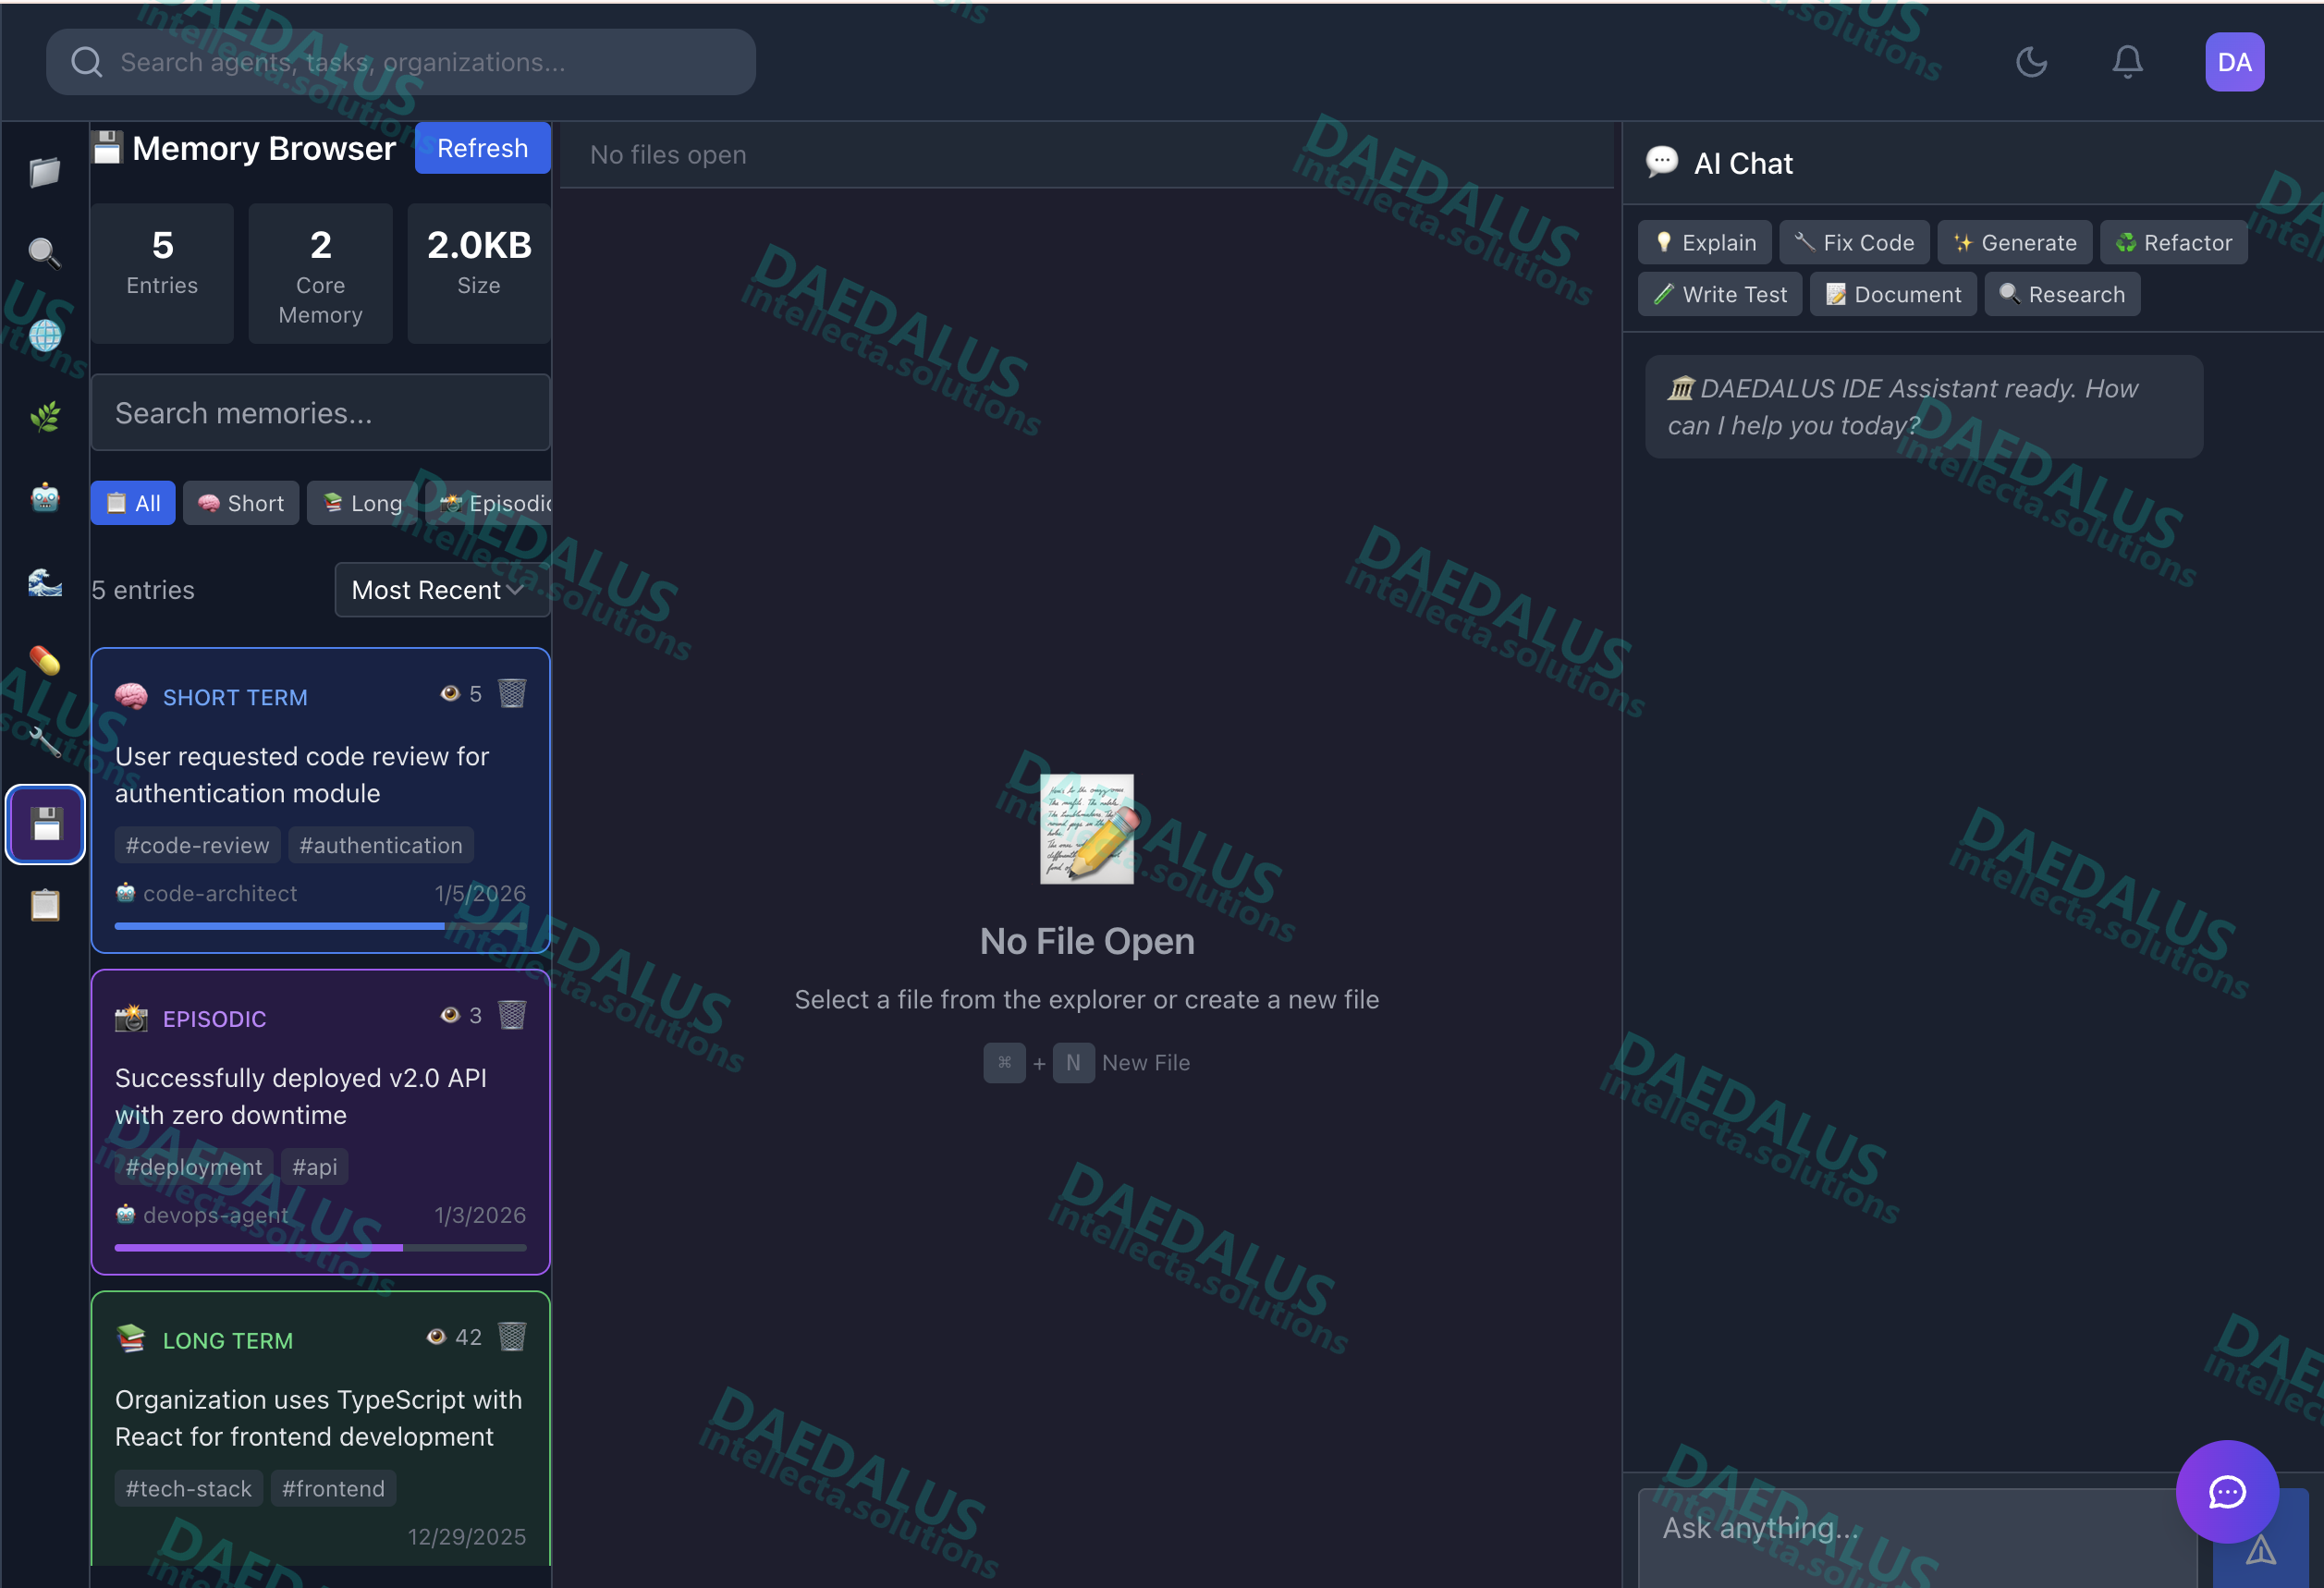Click the New File shortcut hint
2324x1588 pixels.
tap(1086, 1063)
